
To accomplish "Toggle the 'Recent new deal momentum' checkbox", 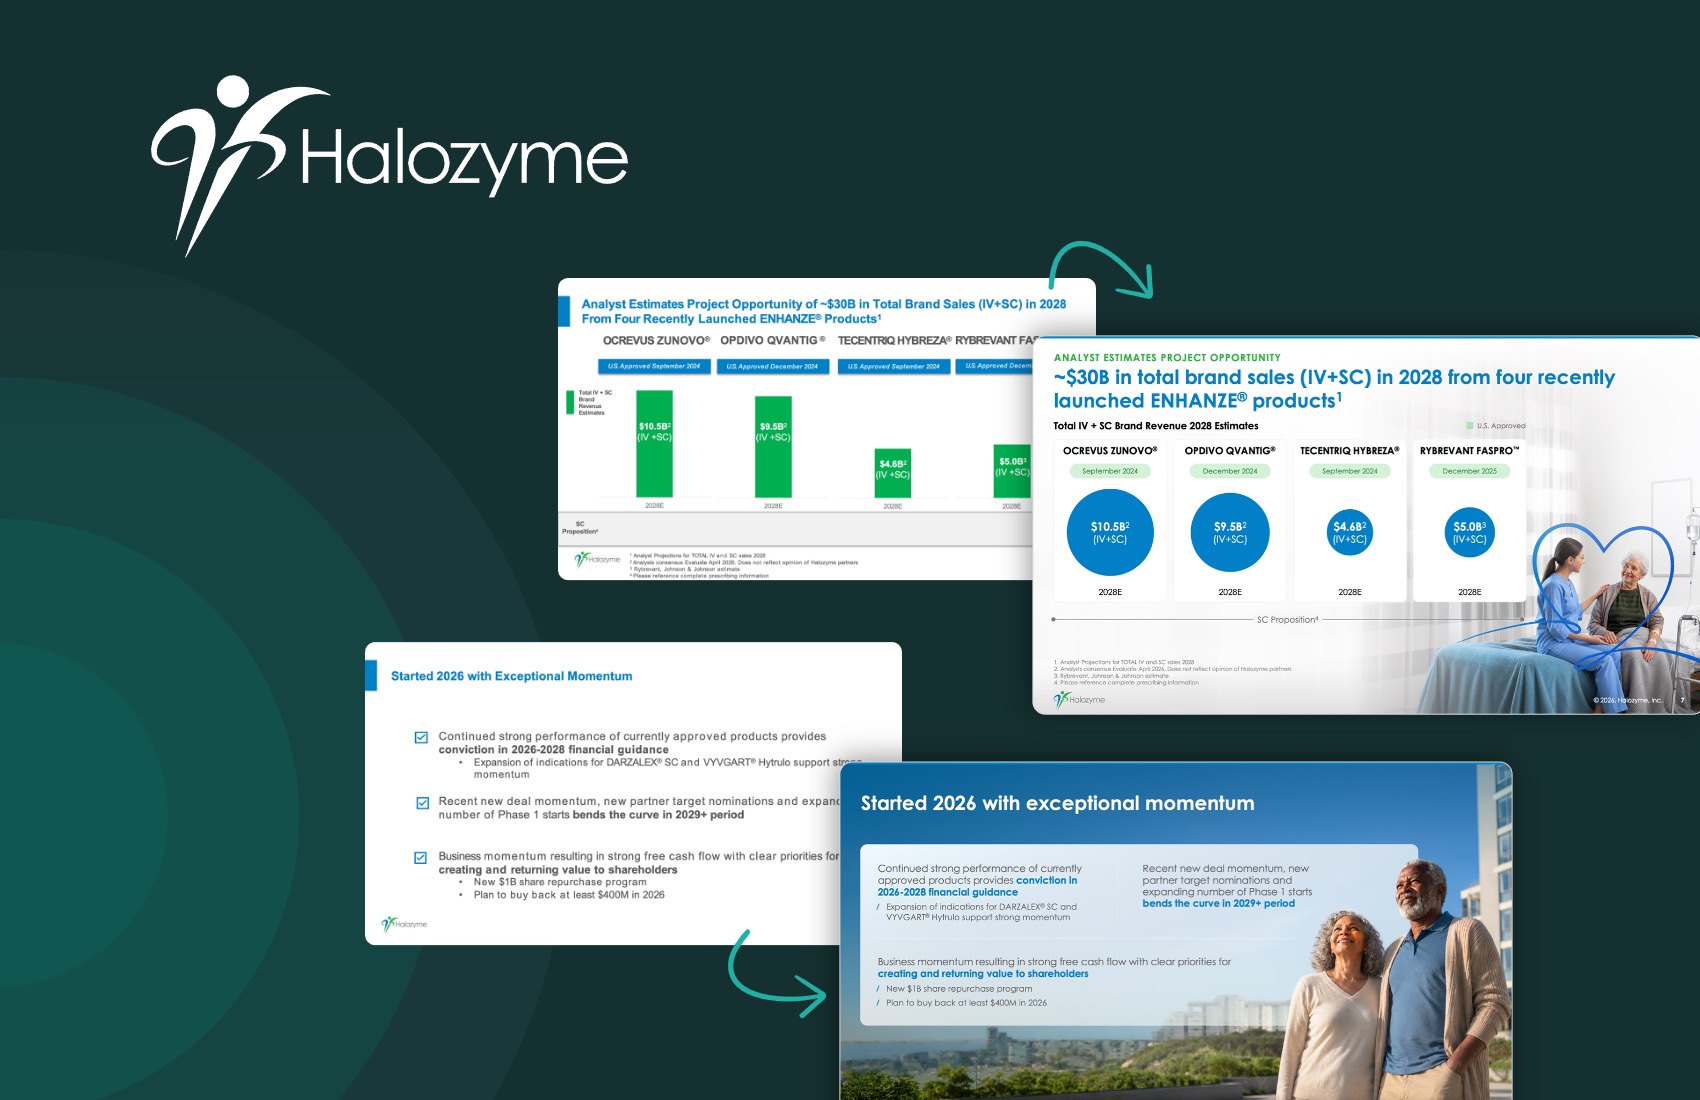I will pyautogui.click(x=421, y=803).
